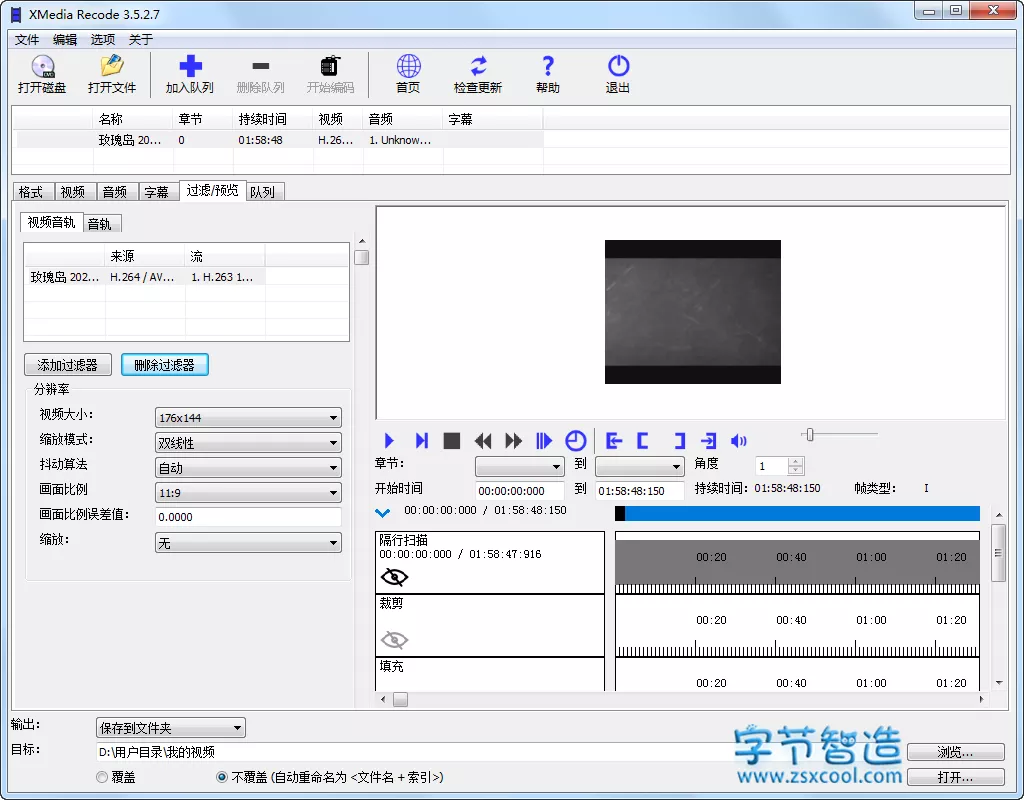1024x800 pixels.
Task: Open the 画面比例 11:9 dropdown
Action: pyautogui.click(x=248, y=492)
